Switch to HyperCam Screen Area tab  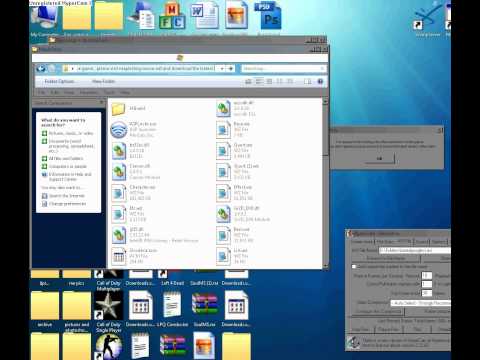(362, 242)
